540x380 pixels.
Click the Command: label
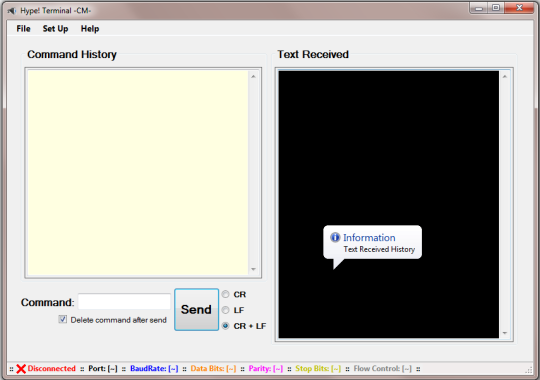[x=48, y=302]
